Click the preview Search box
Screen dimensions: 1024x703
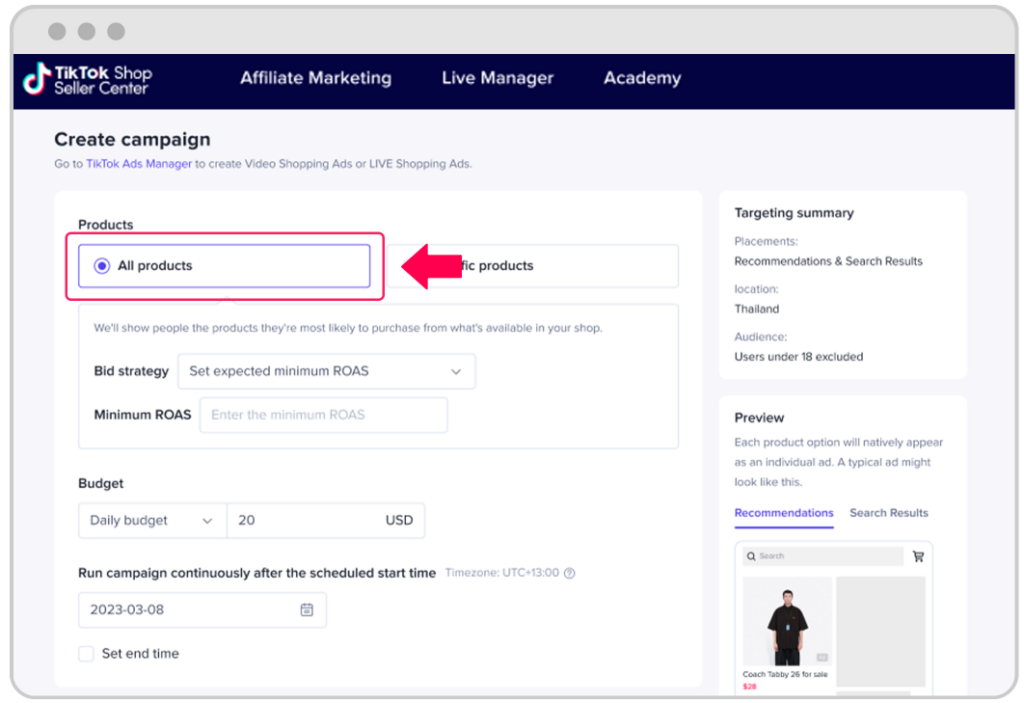click(x=823, y=556)
